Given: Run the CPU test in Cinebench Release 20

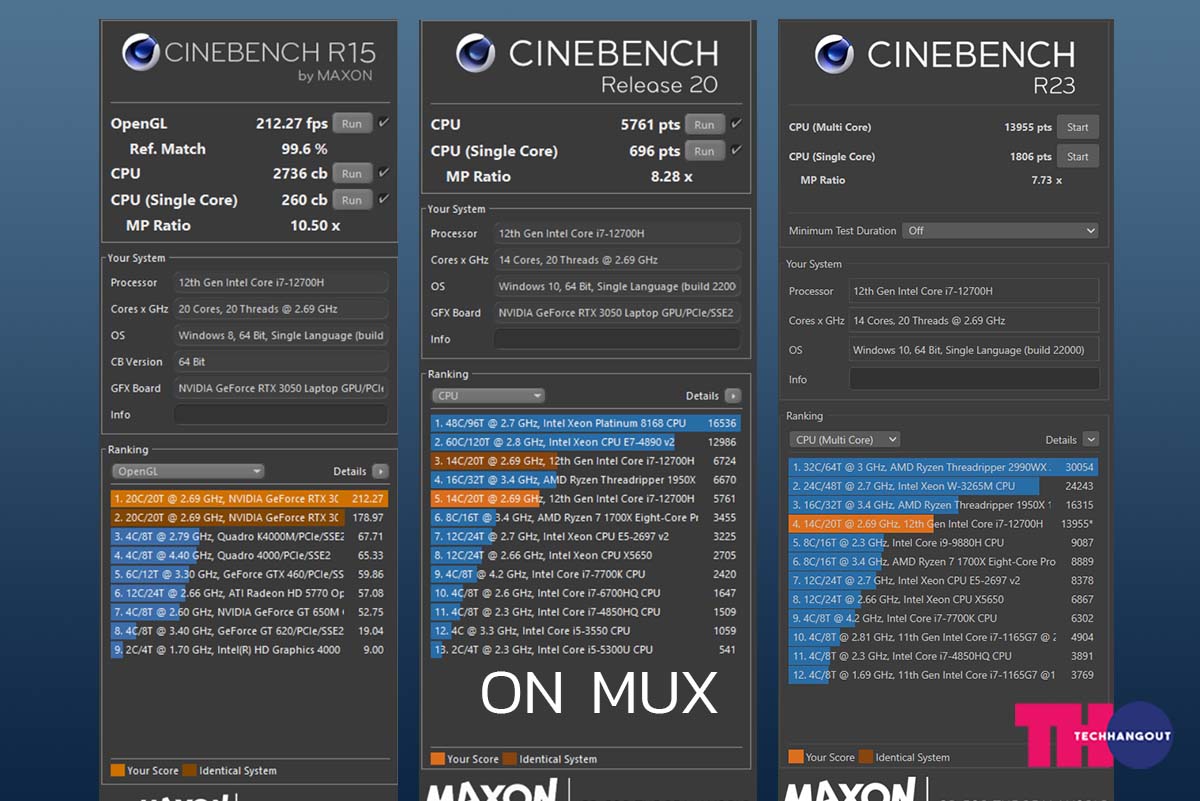Looking at the screenshot, I should pos(705,125).
